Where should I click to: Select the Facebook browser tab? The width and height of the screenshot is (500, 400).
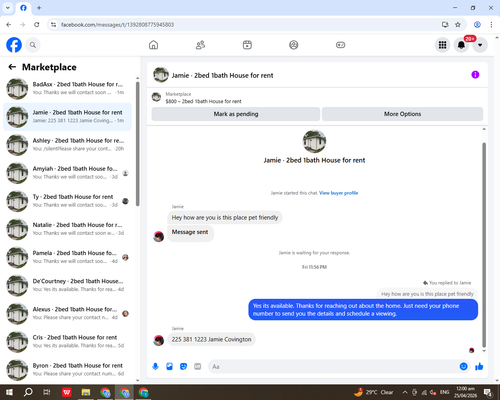click(x=23, y=8)
